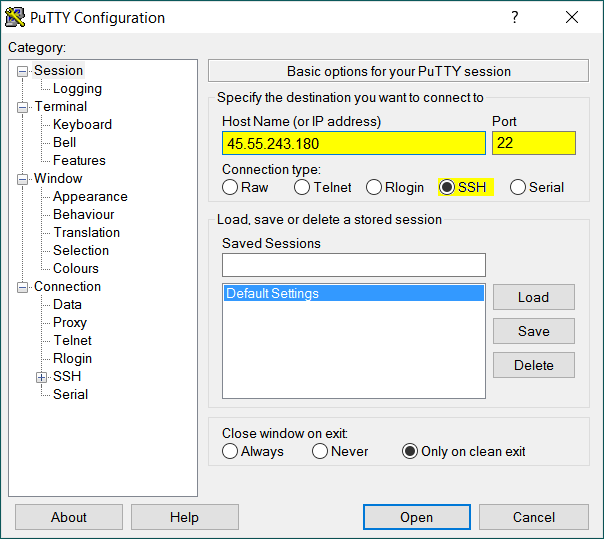Collapse the Connection tree node
604x539 pixels.
[x=22, y=287]
